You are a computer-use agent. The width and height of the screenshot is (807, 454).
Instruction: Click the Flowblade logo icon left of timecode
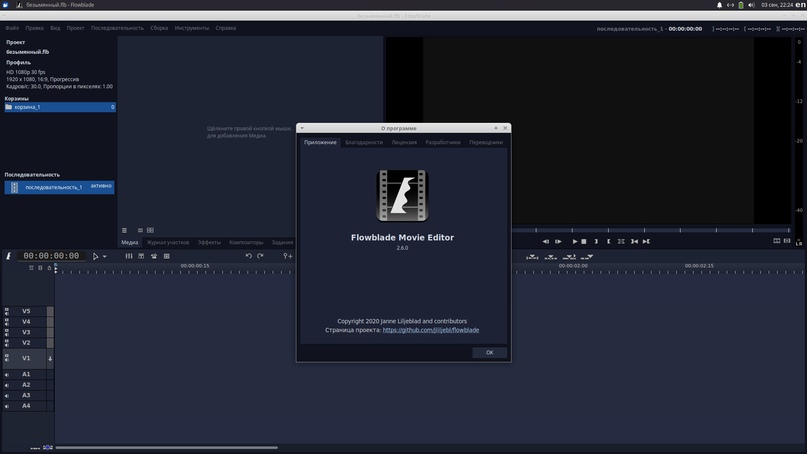point(9,256)
